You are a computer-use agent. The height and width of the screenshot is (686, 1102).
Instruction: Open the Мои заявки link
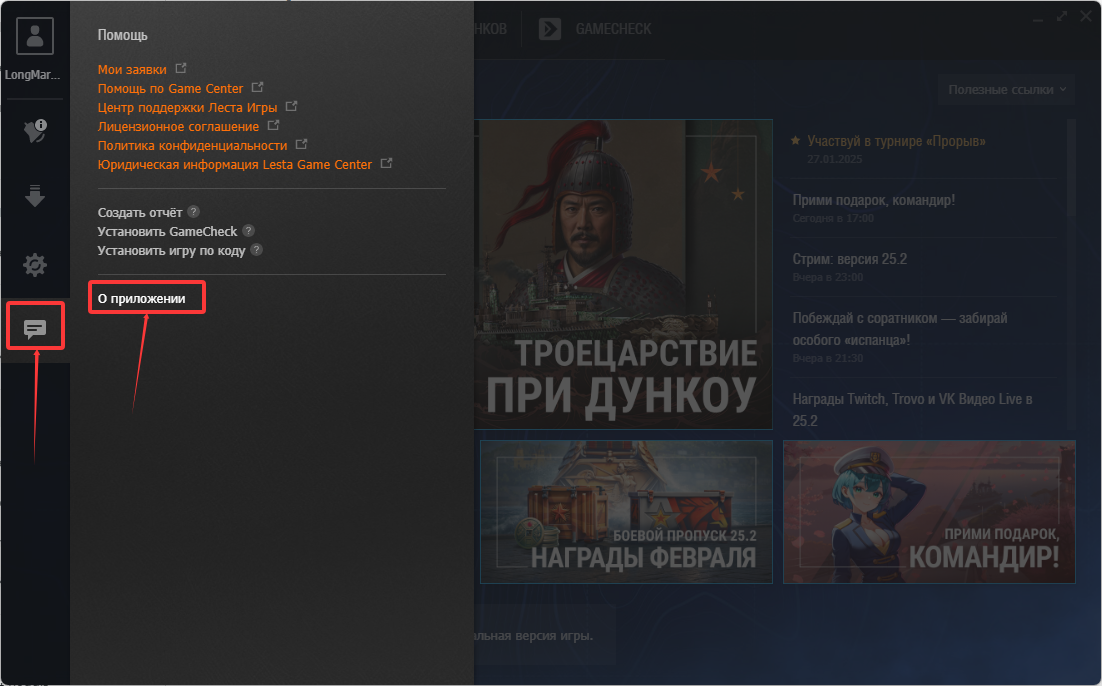(132, 70)
